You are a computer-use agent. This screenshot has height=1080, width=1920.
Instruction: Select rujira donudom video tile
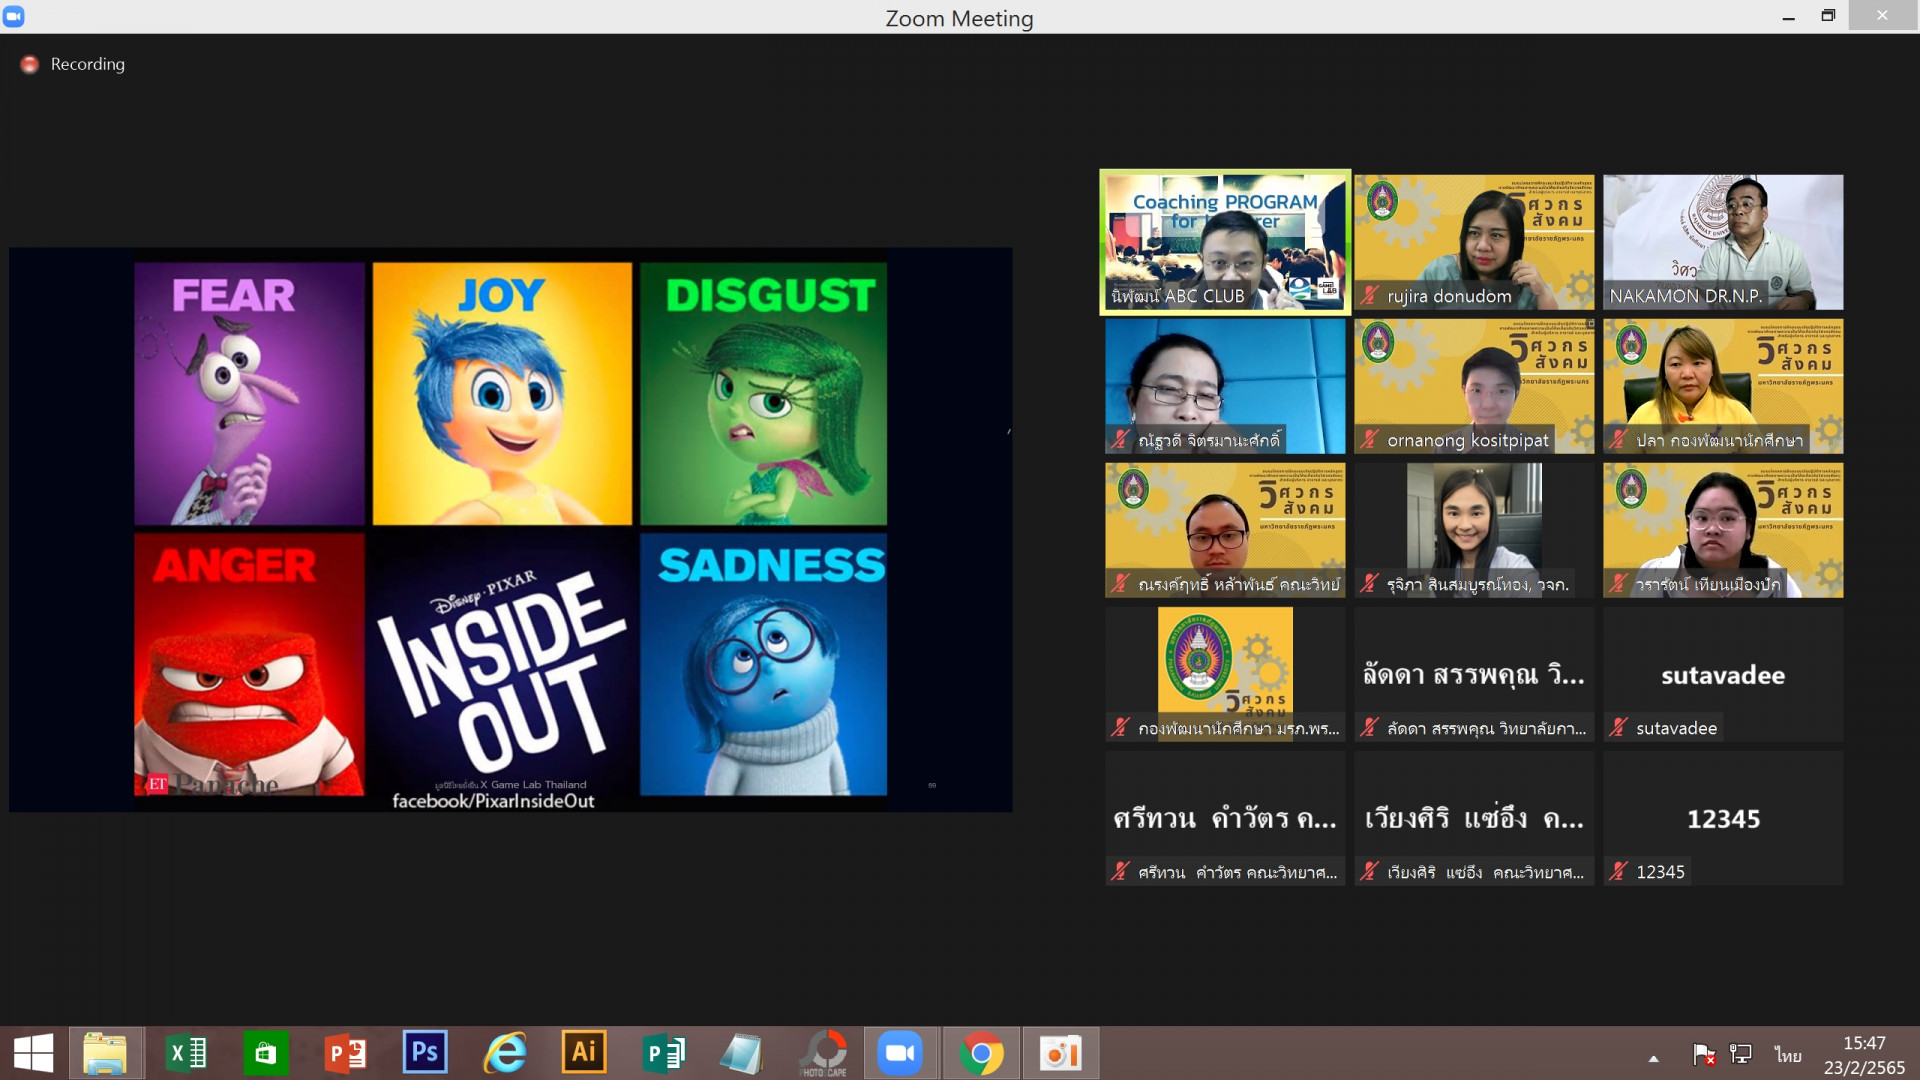[x=1474, y=242]
